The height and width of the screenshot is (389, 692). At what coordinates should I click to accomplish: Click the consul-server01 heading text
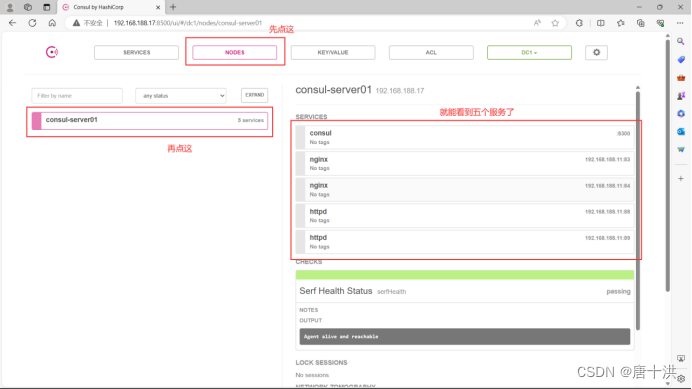coord(334,90)
